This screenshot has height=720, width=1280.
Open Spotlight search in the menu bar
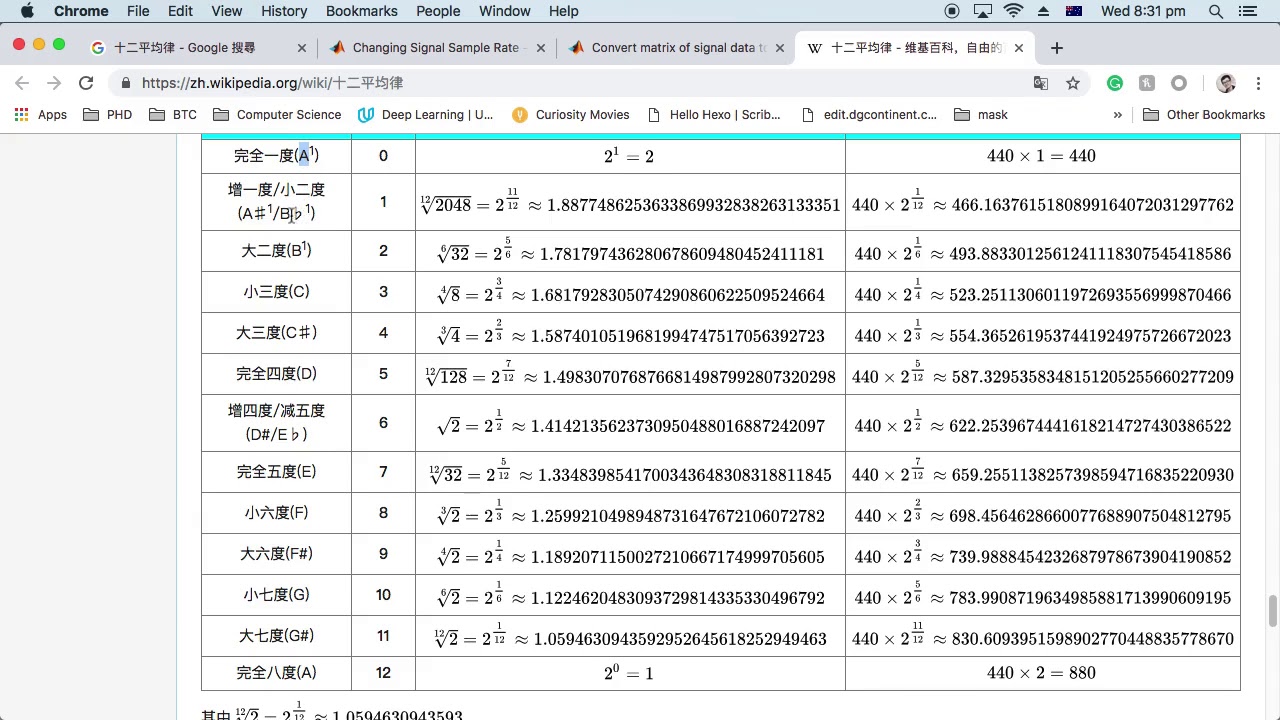click(x=1216, y=11)
